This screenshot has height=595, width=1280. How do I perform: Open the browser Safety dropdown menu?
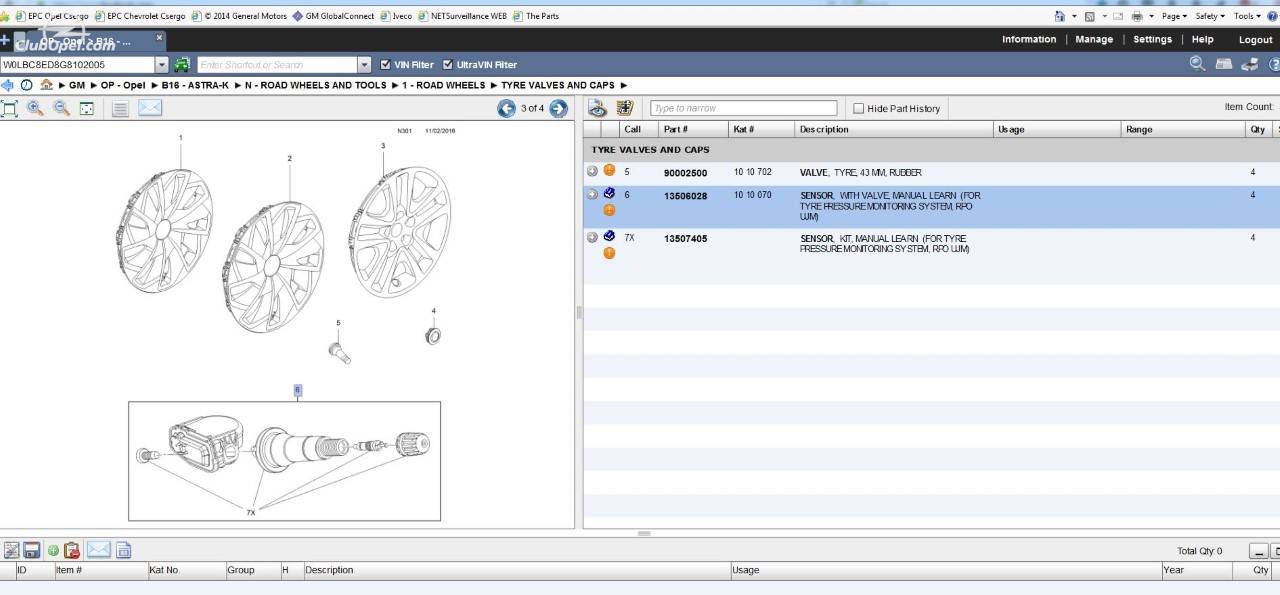(1210, 16)
